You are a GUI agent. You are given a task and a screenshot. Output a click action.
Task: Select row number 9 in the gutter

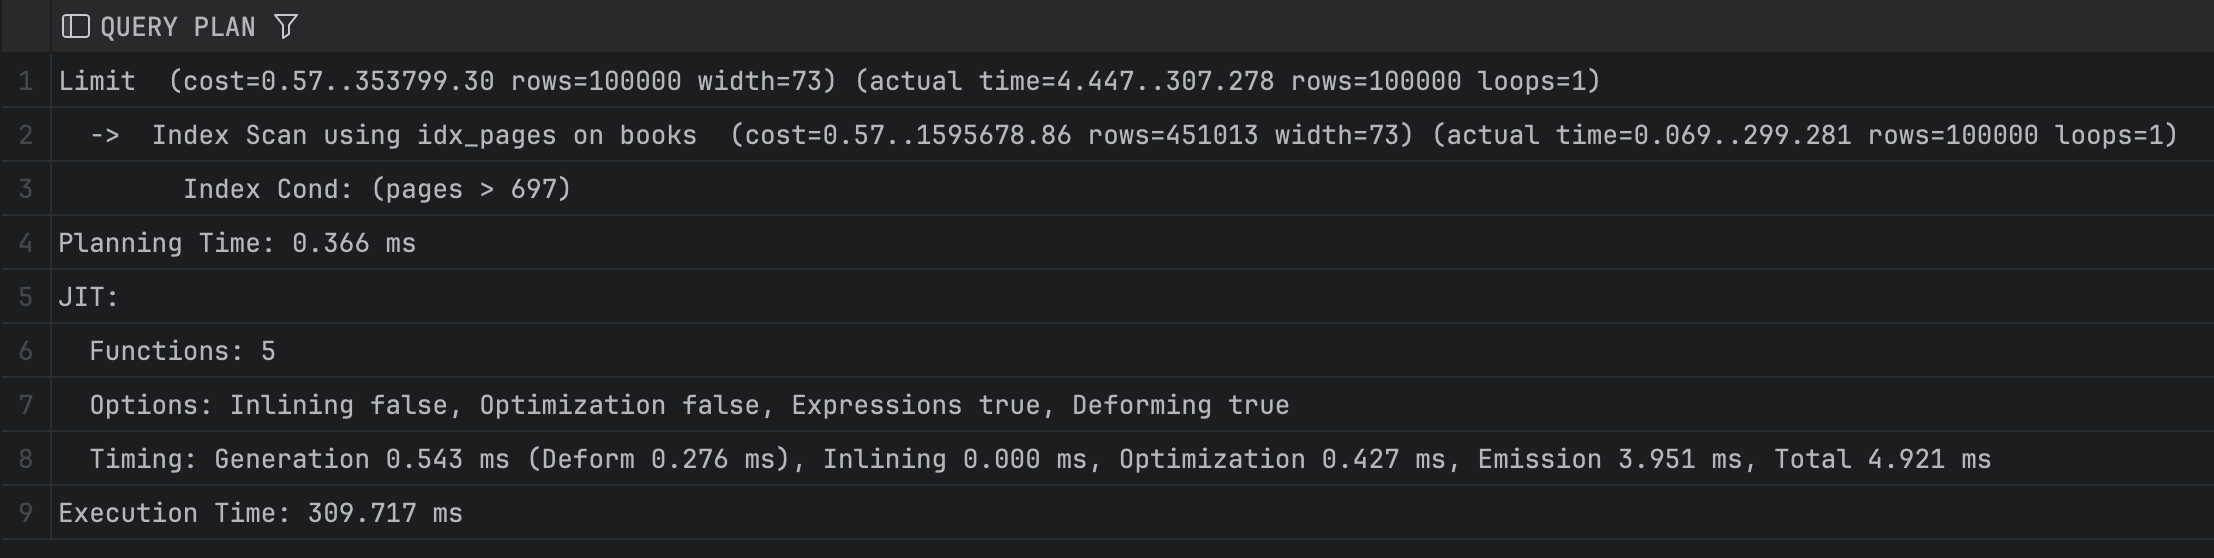[25, 513]
